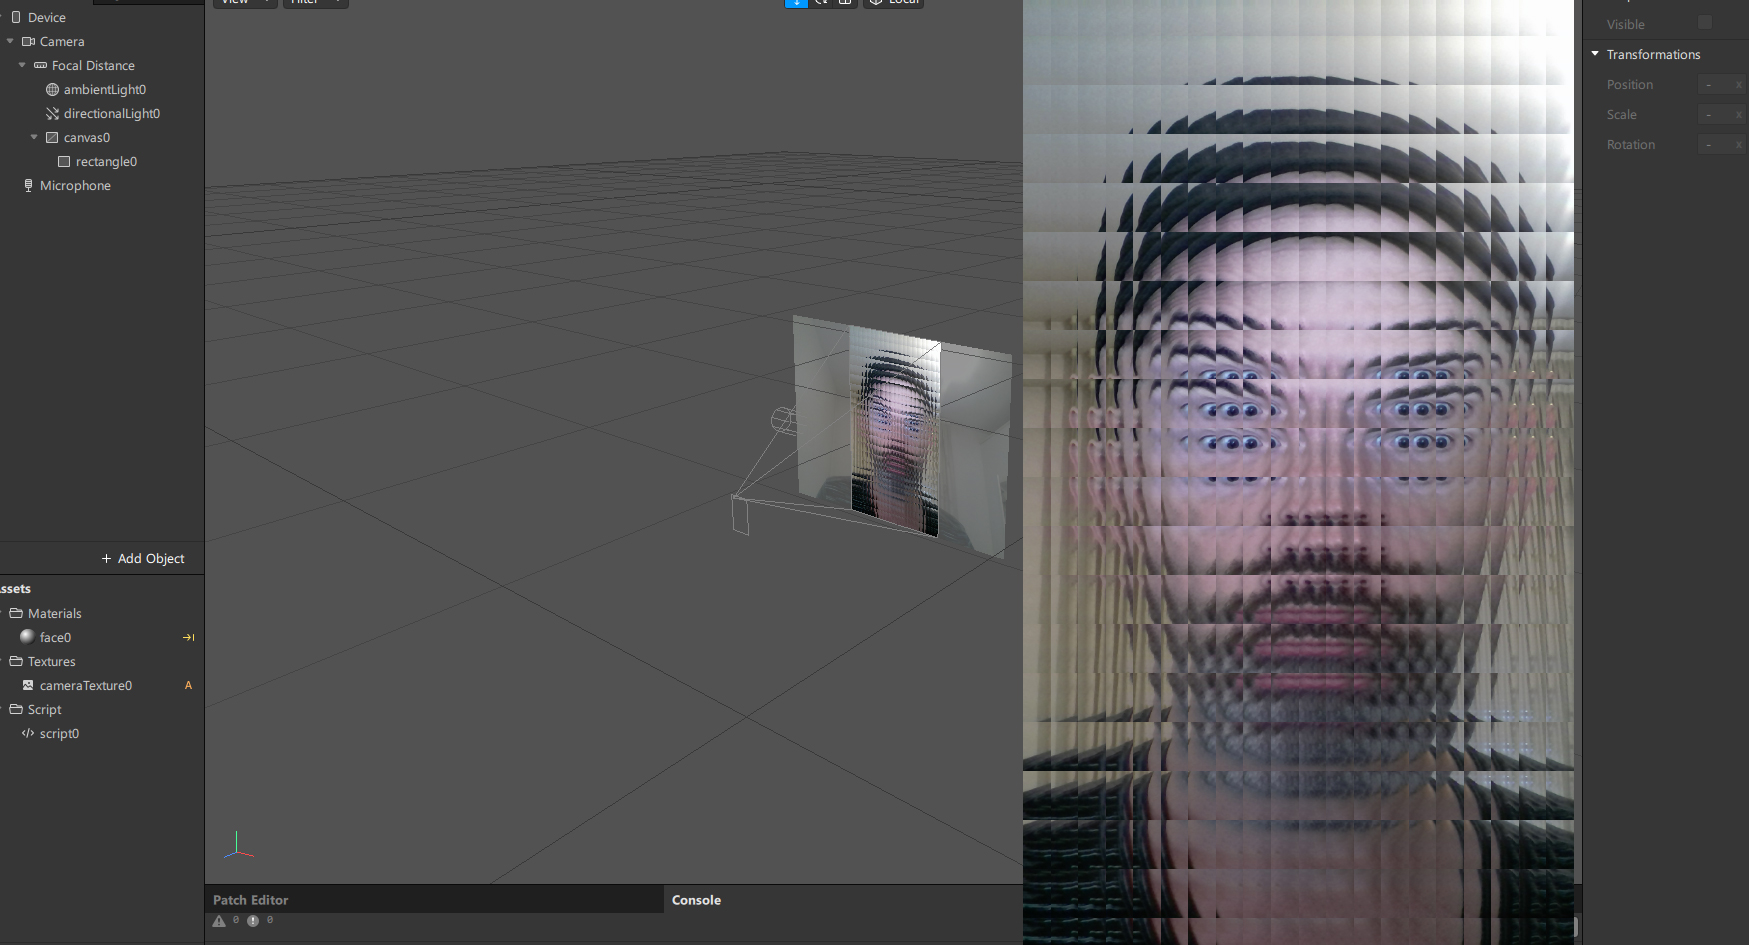The height and width of the screenshot is (945, 1749).
Task: Click the Scale X value field
Action: click(x=1721, y=115)
